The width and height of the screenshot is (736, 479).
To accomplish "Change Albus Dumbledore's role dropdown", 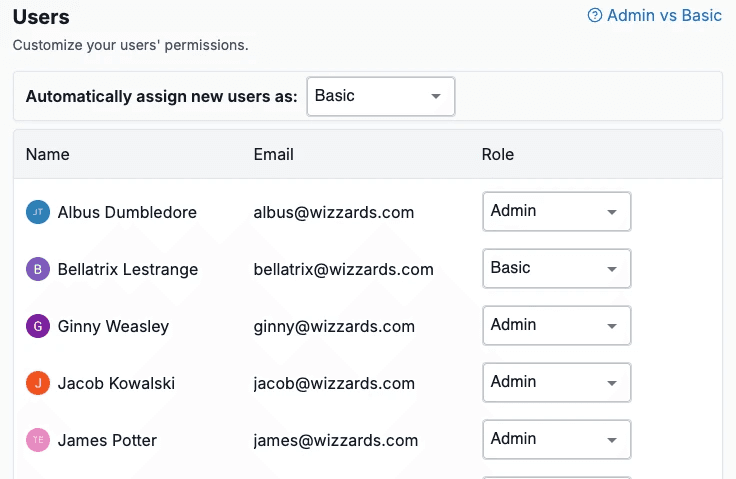I will coord(556,211).
